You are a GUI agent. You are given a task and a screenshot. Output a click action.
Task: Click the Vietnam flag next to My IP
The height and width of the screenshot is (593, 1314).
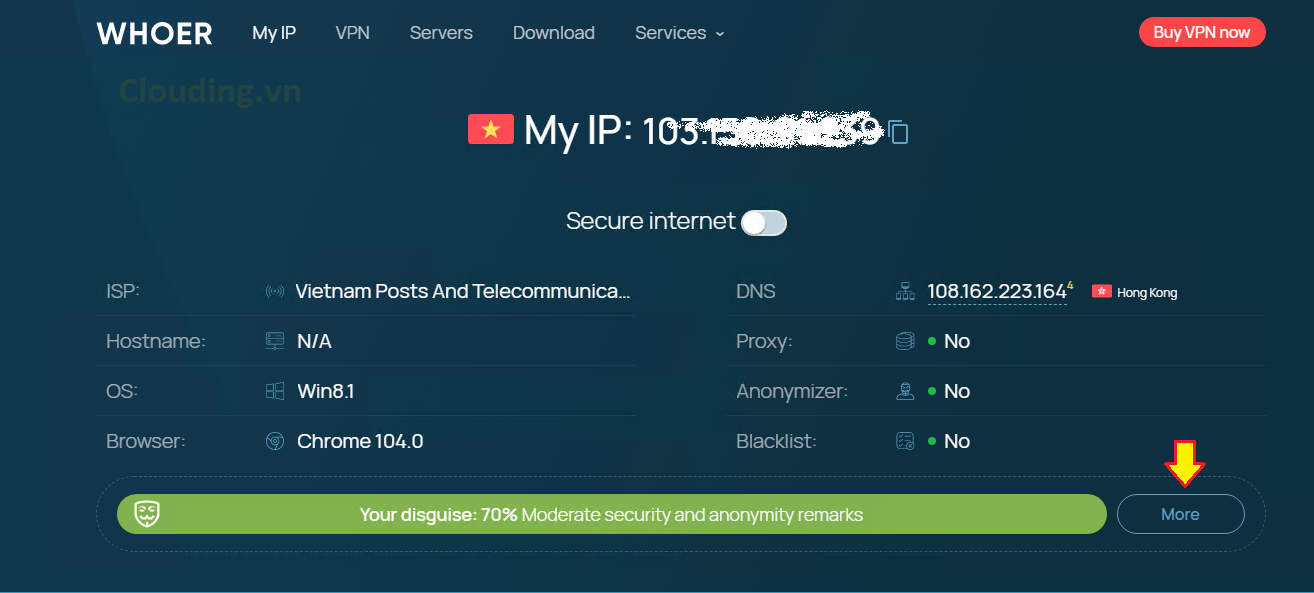[x=490, y=129]
